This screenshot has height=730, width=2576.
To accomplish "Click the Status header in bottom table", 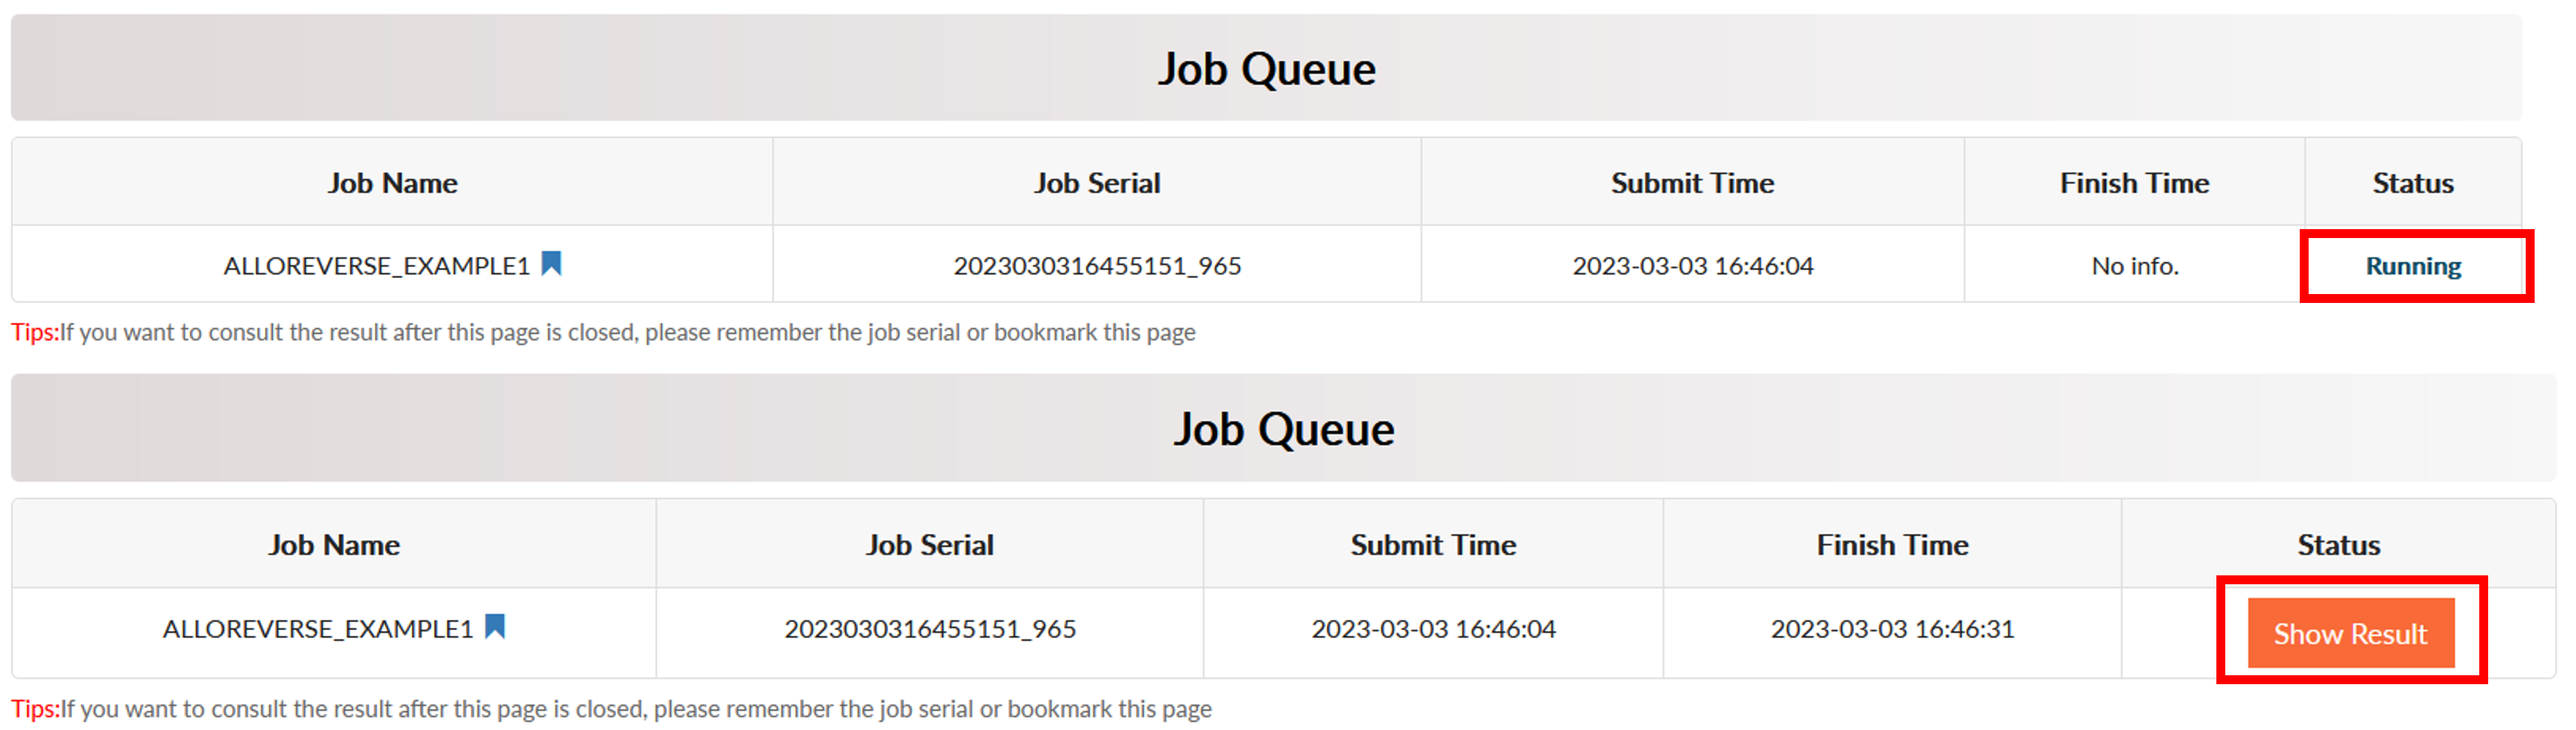I will 2338,545.
